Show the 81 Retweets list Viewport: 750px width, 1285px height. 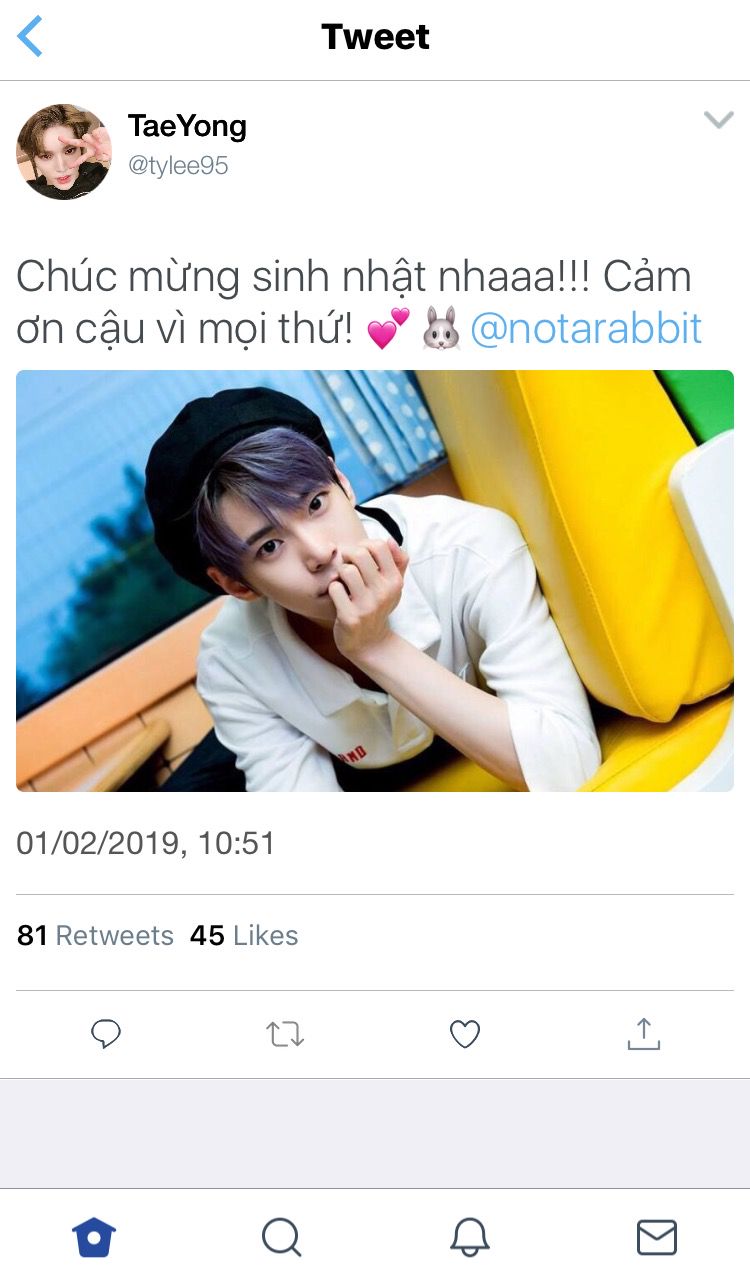click(96, 935)
